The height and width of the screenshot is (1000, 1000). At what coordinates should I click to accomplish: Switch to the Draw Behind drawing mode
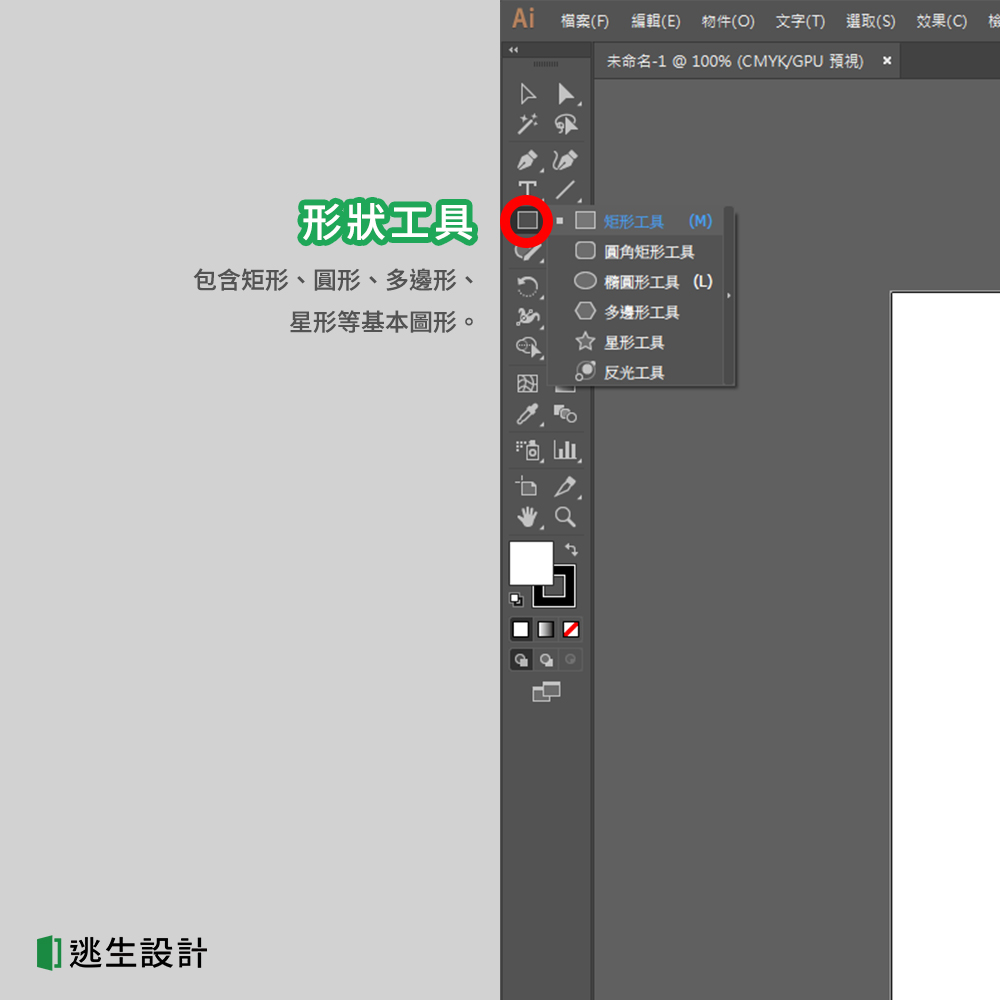point(545,659)
